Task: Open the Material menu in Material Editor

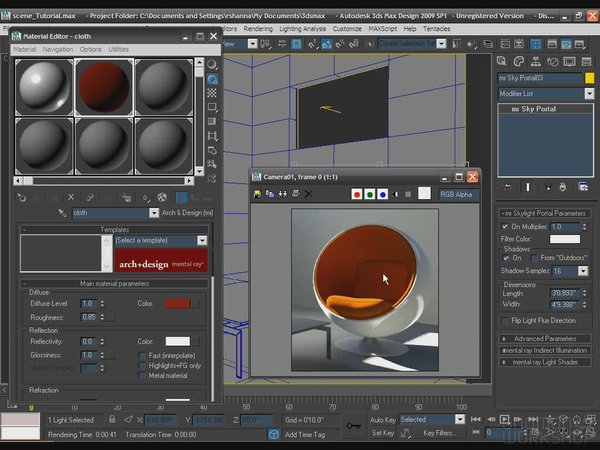Action: pos(24,49)
